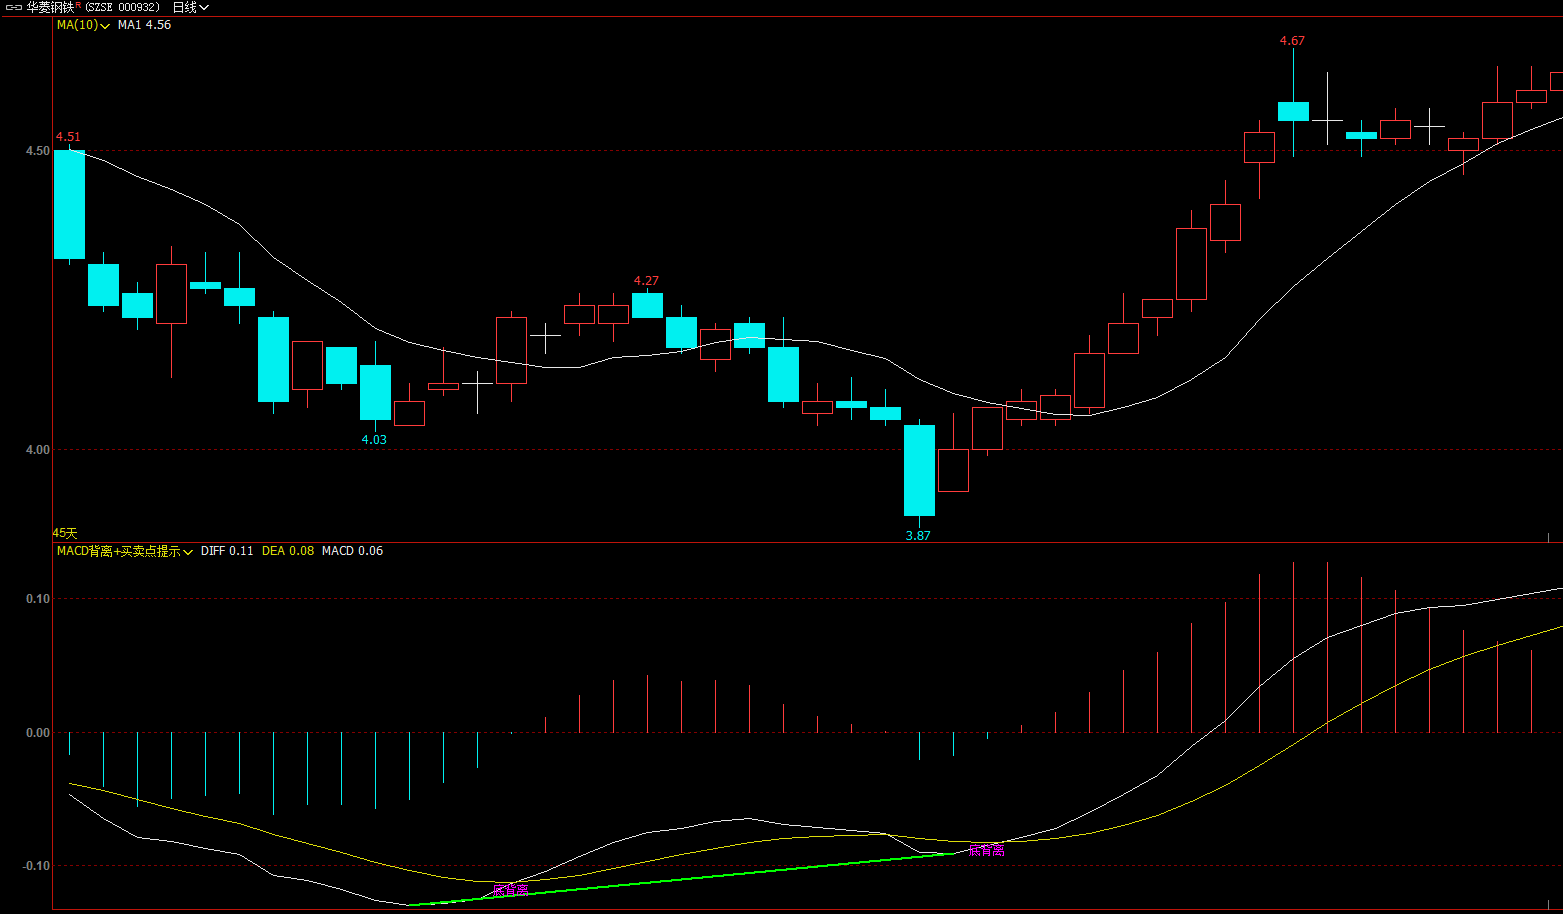Select the candle at the 4.67 high

point(1293,111)
